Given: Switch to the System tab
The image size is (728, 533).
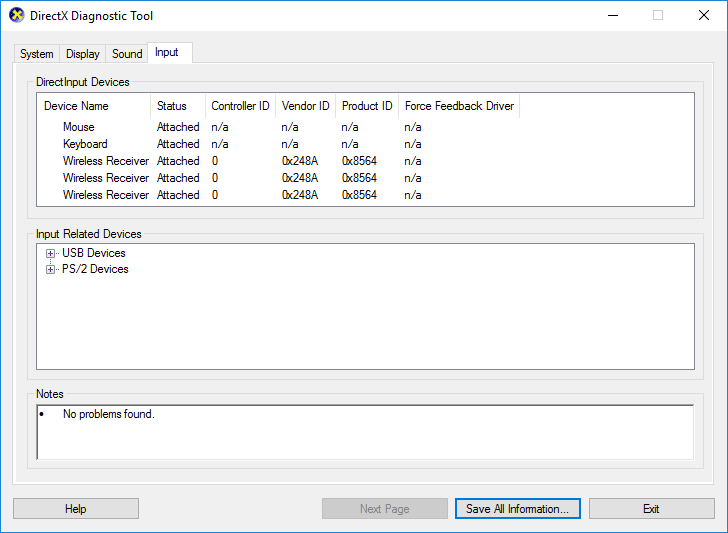Looking at the screenshot, I should pos(37,54).
